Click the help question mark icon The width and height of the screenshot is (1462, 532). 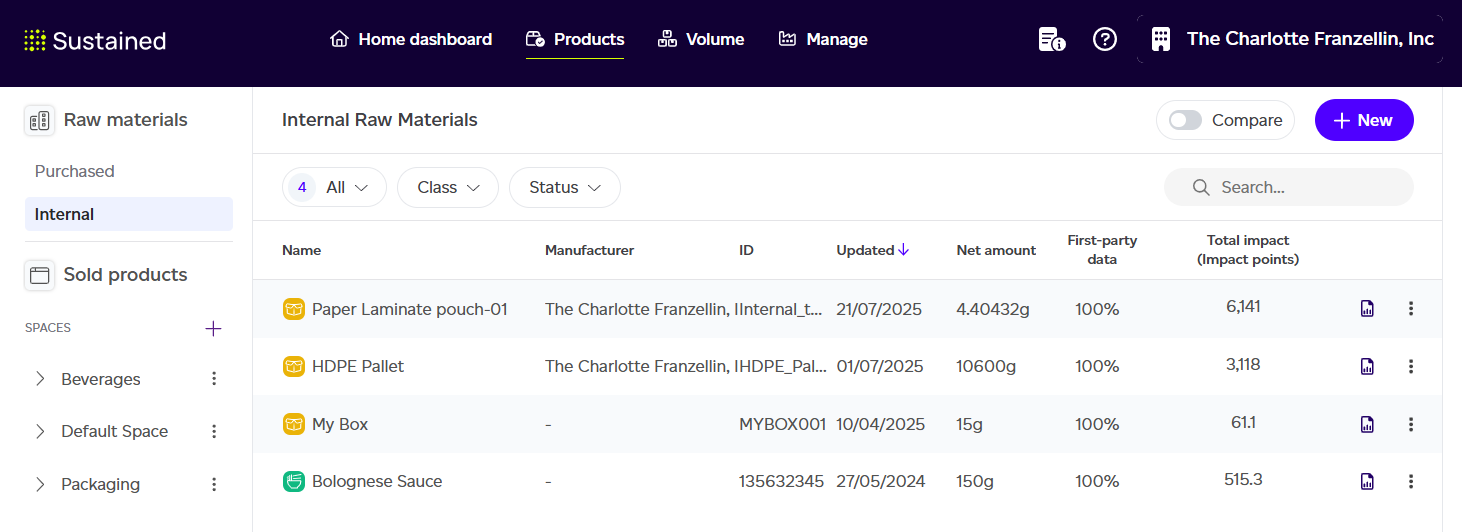[x=1104, y=40]
